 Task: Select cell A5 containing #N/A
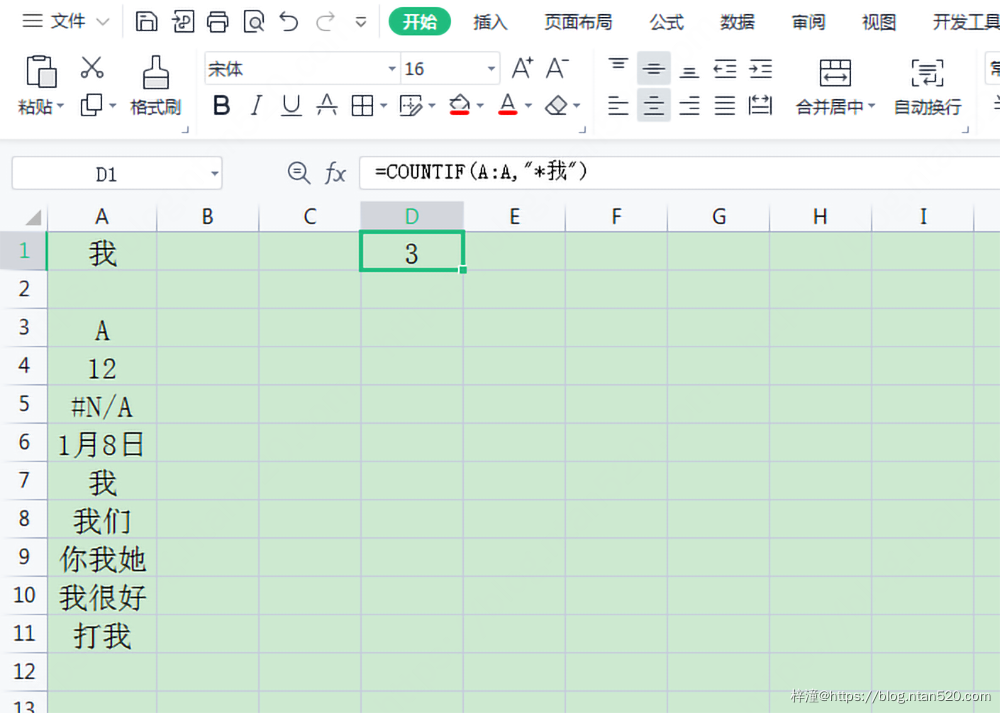pyautogui.click(x=102, y=404)
